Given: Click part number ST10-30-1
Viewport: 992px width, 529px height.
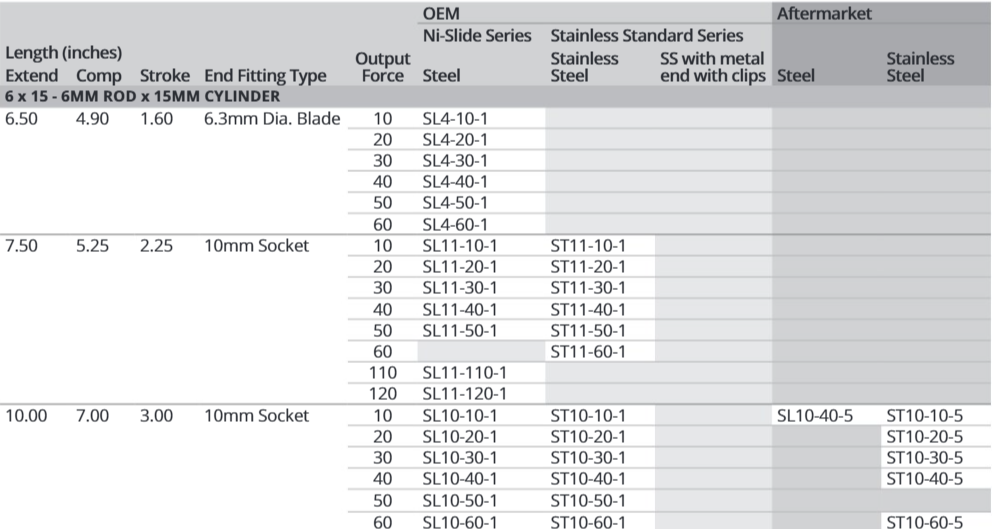Looking at the screenshot, I should tap(587, 458).
